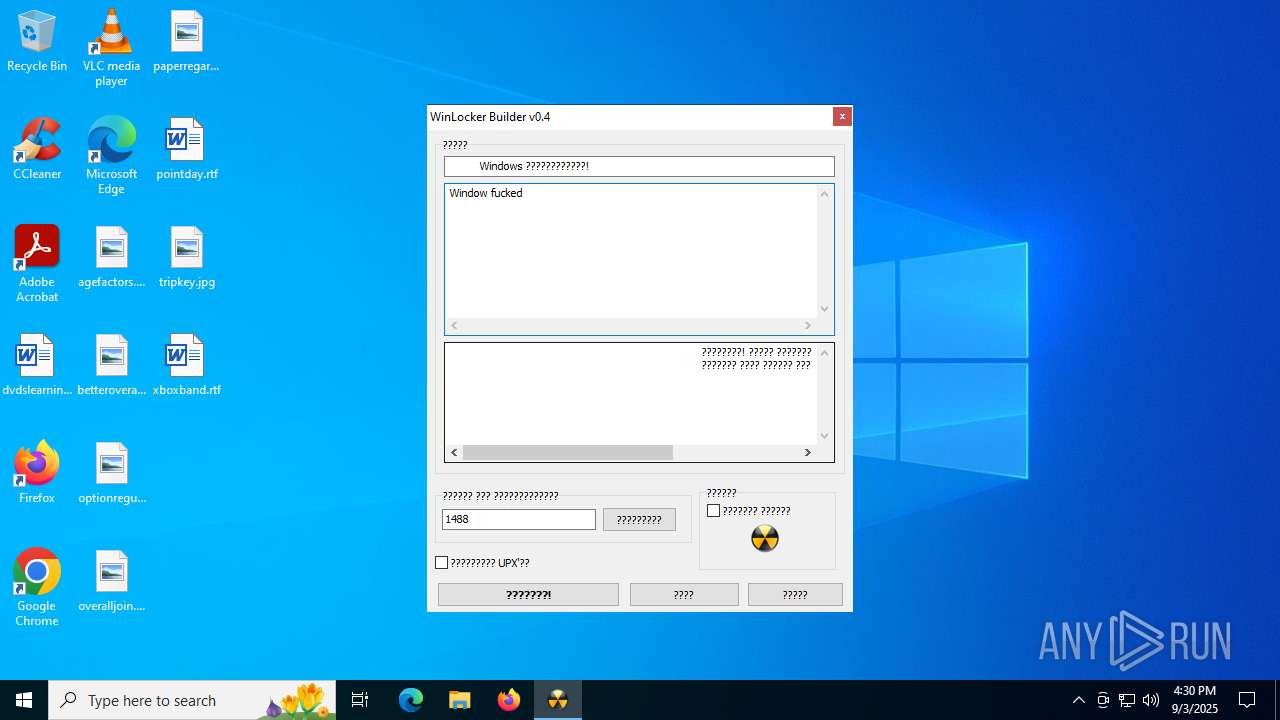
Task: Open Adobe Acrobat shortcut
Action: coord(37,264)
